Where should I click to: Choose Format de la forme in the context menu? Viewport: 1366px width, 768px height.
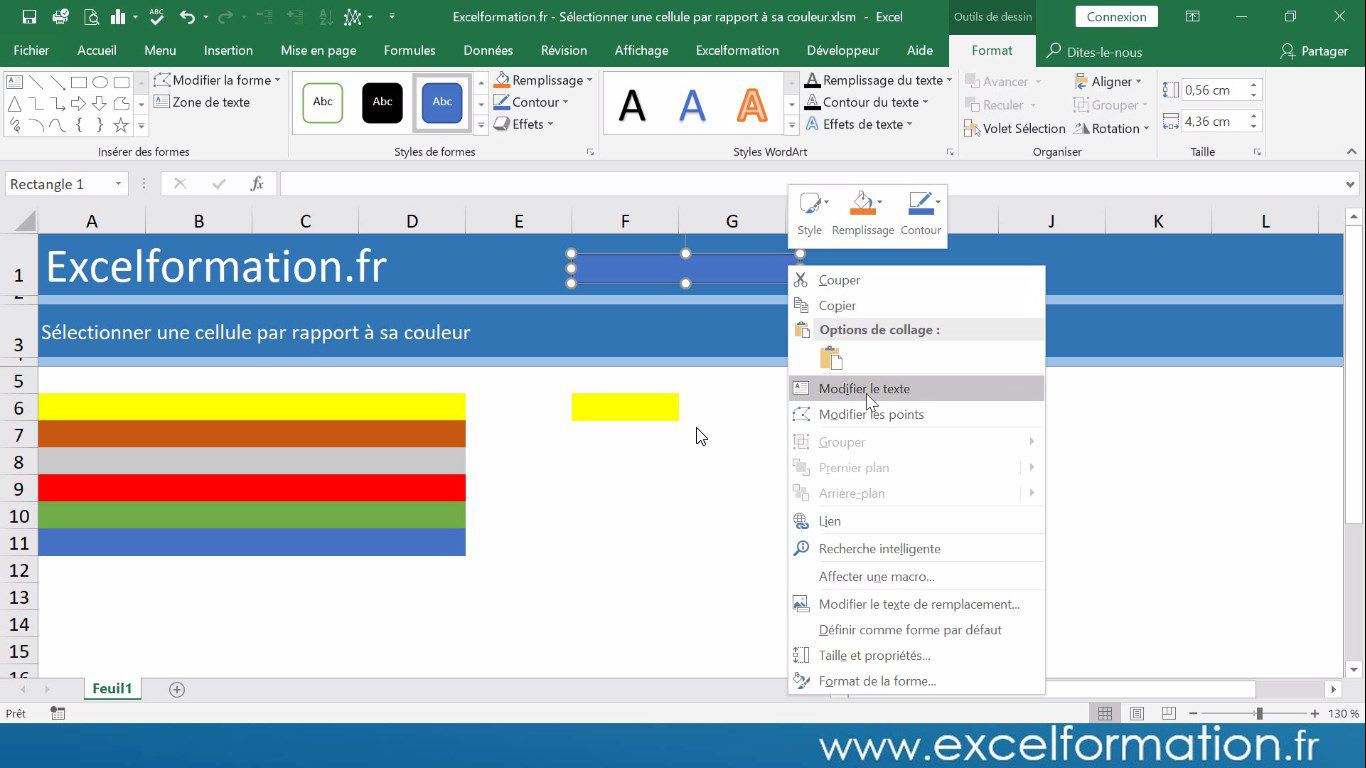coord(917,681)
